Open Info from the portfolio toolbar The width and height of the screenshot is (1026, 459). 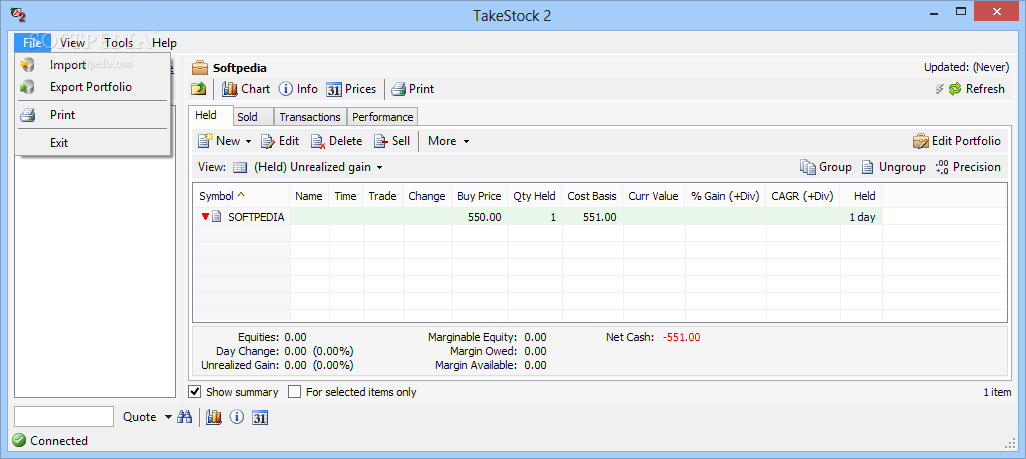click(298, 89)
